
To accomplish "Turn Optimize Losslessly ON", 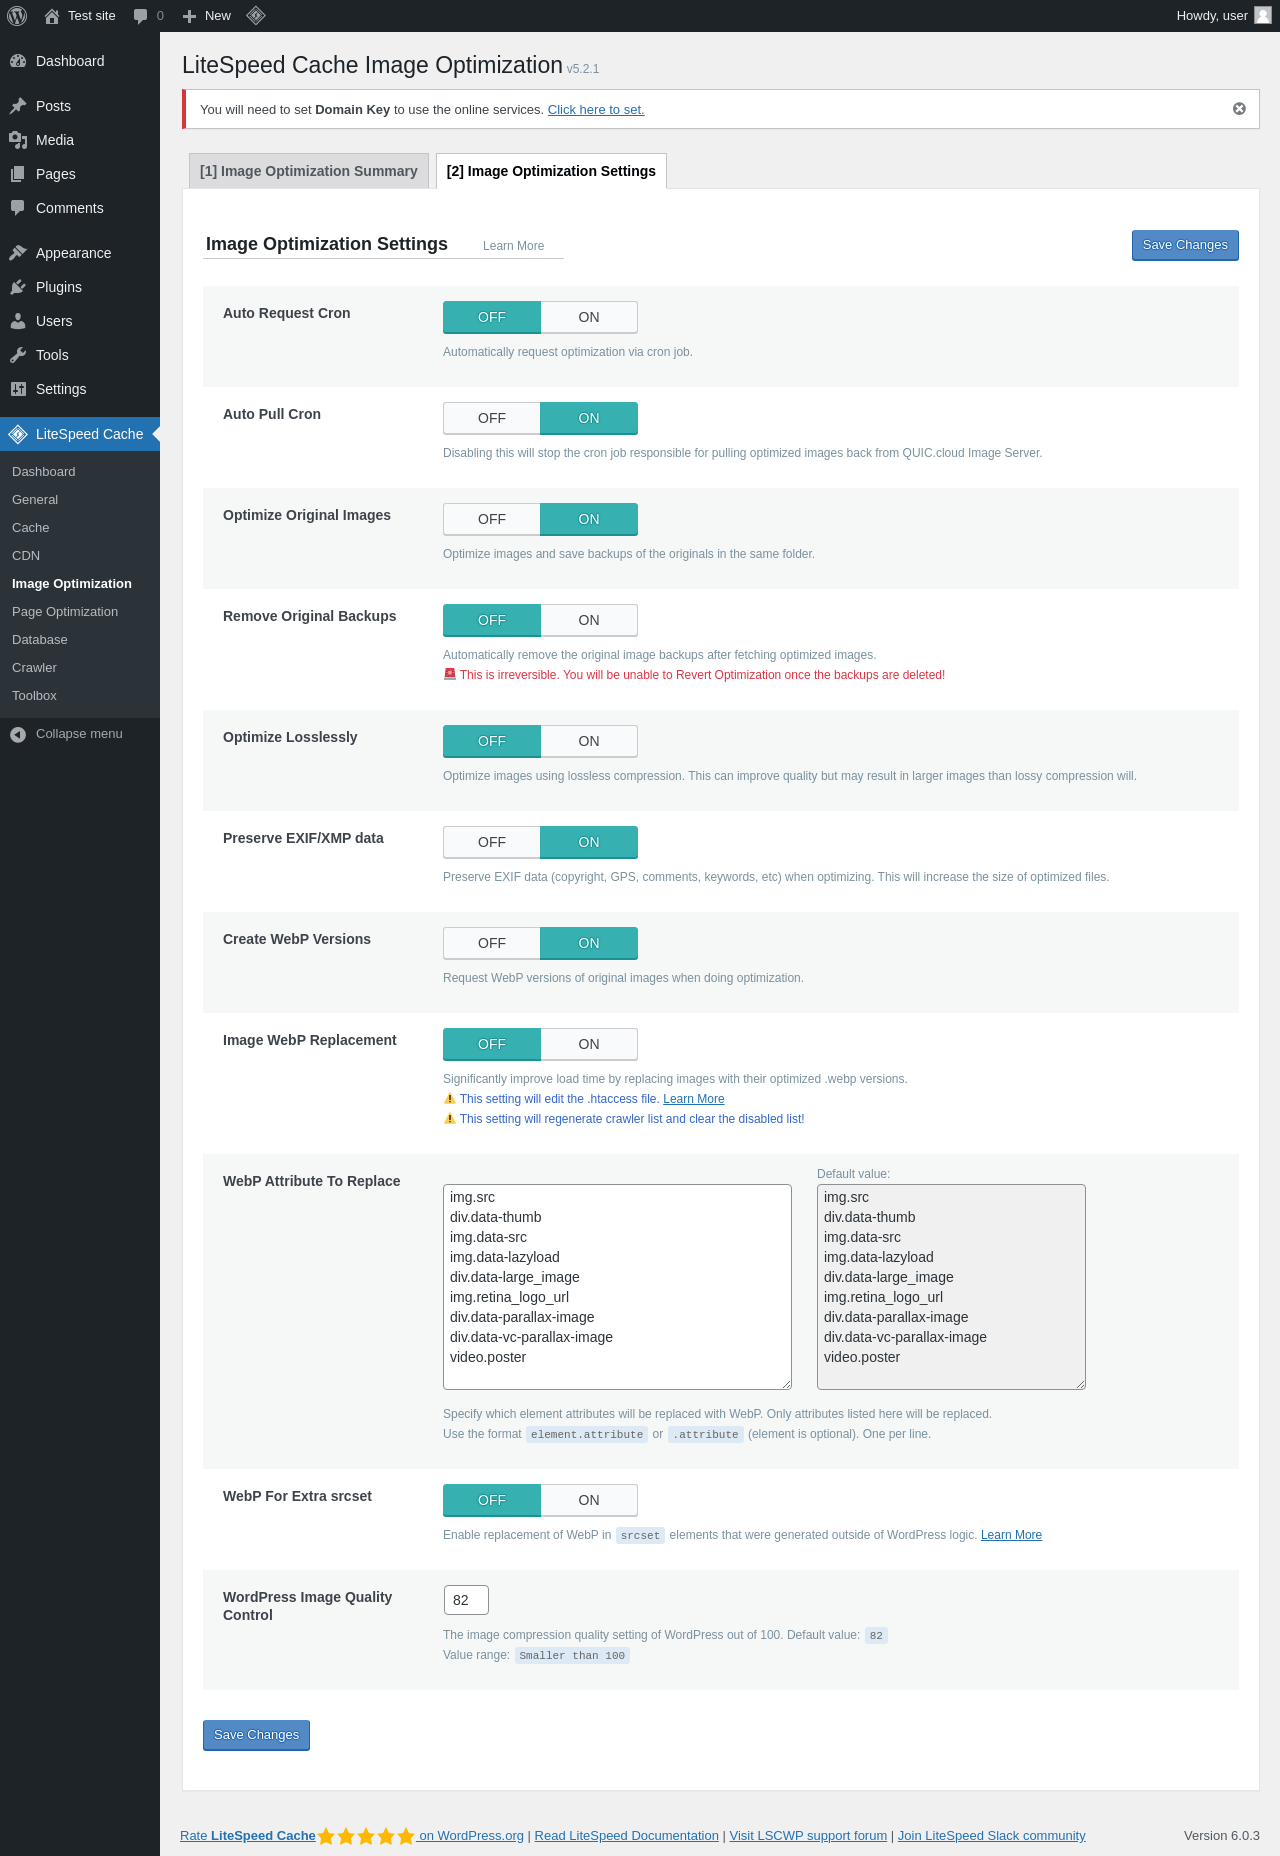I will pos(589,741).
